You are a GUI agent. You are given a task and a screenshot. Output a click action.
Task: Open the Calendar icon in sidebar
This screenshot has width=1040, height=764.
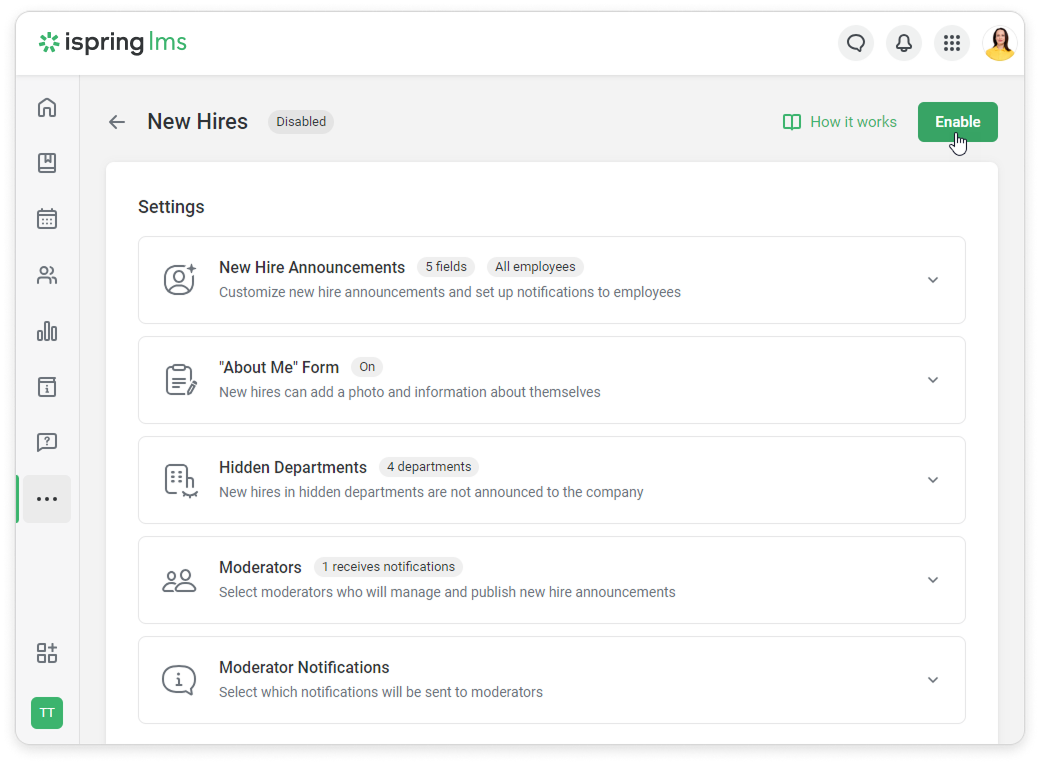click(x=47, y=219)
